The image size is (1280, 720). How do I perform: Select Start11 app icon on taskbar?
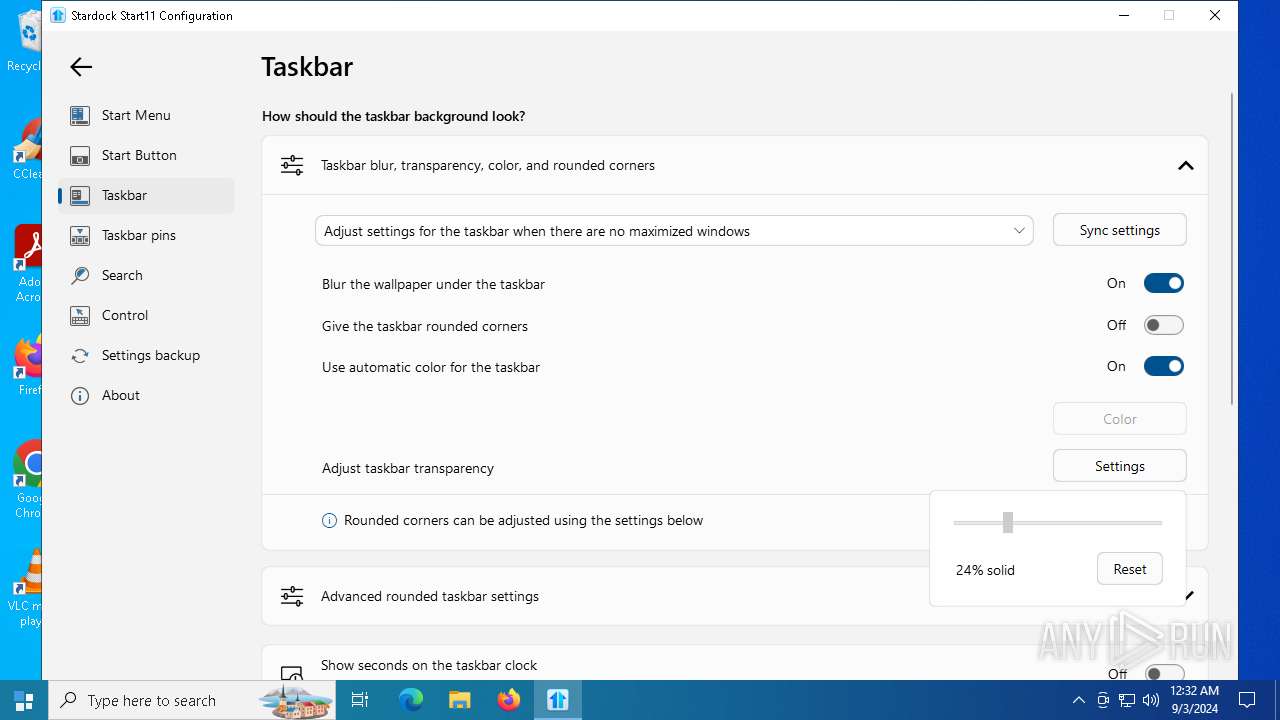tap(557, 700)
